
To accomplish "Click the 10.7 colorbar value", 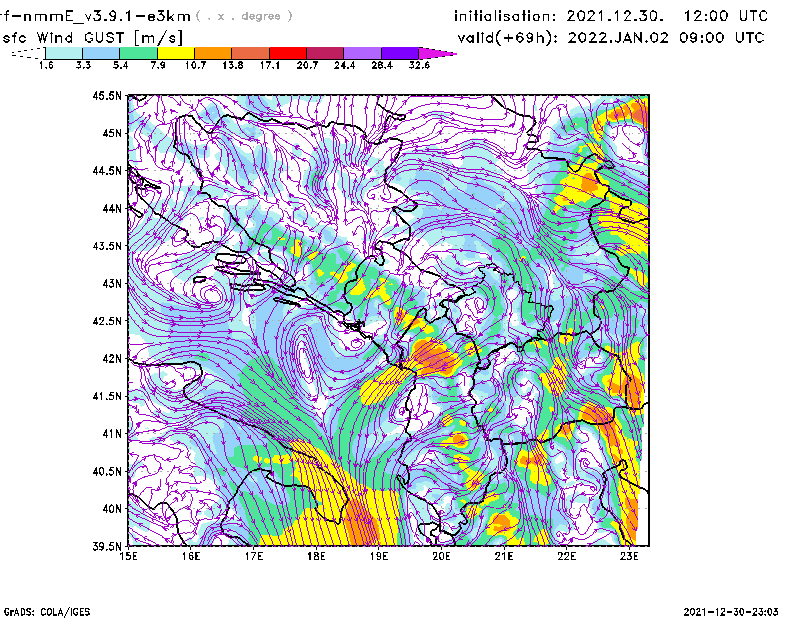I will click(195, 65).
